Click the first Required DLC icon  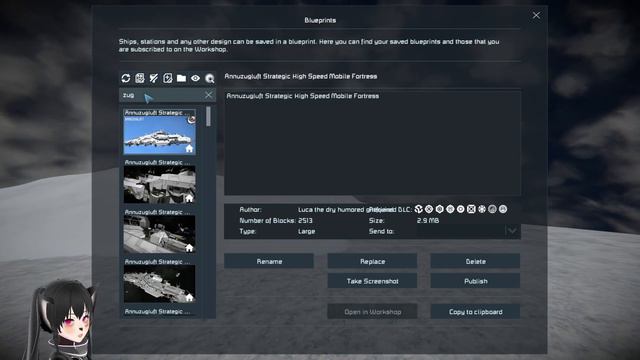pos(418,209)
